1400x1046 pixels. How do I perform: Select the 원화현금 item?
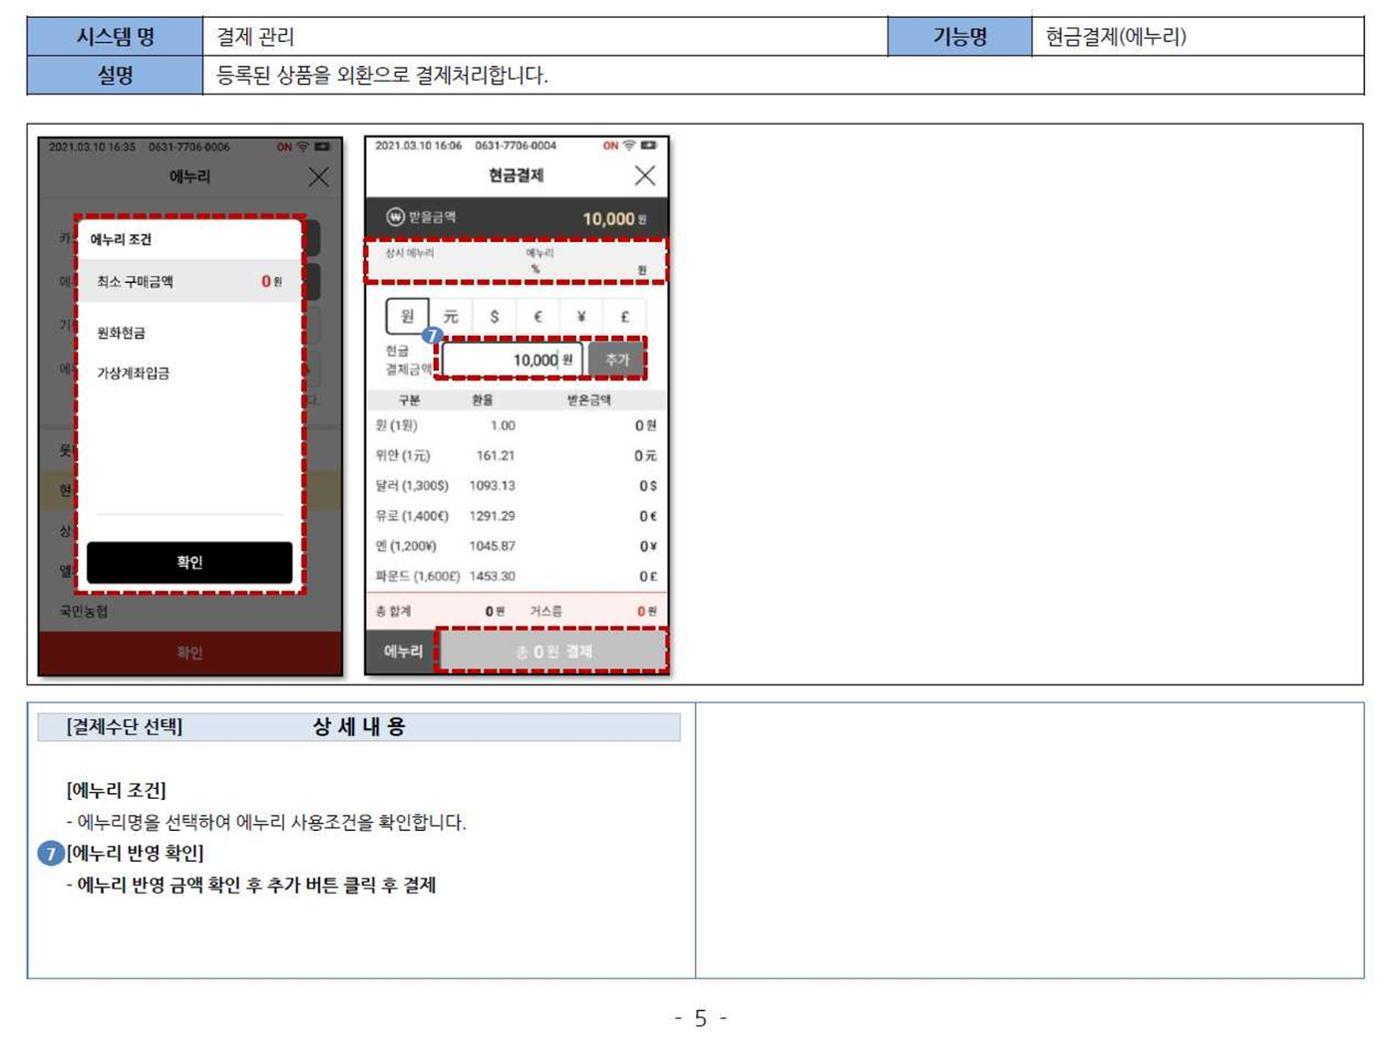point(121,333)
